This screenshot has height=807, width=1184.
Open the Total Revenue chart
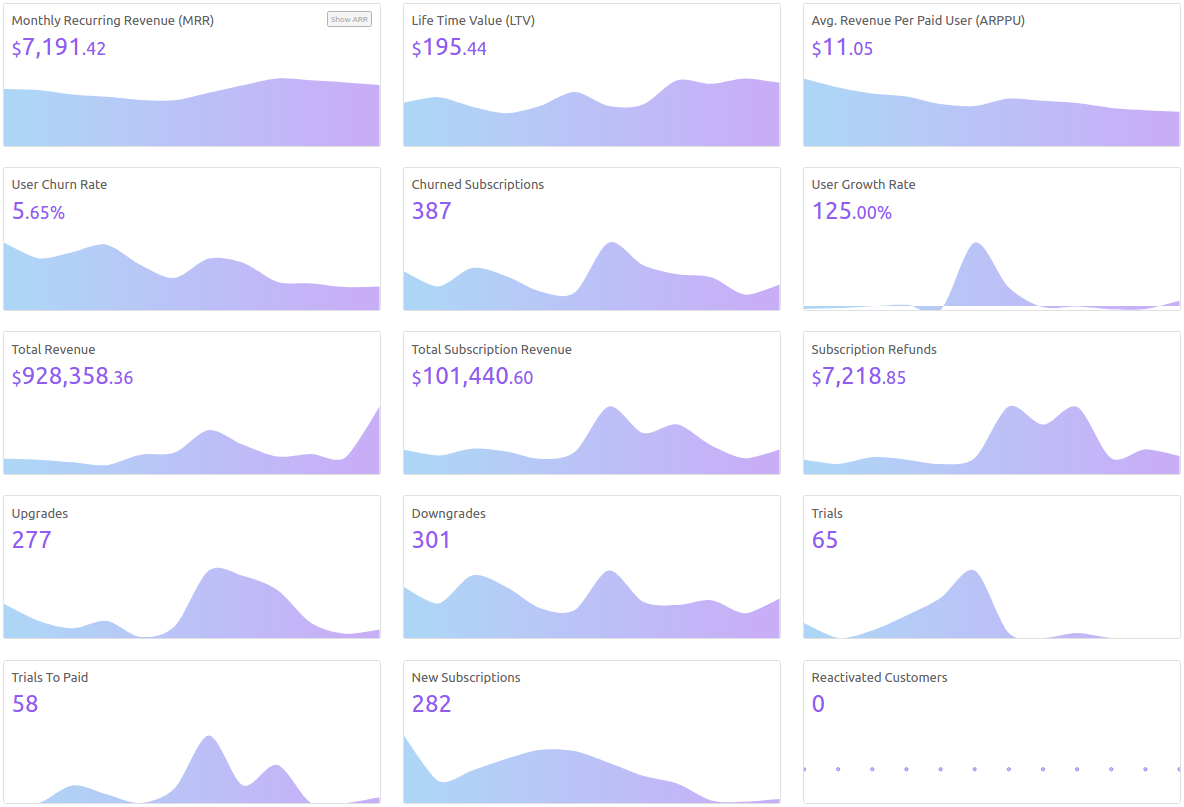[x=192, y=440]
